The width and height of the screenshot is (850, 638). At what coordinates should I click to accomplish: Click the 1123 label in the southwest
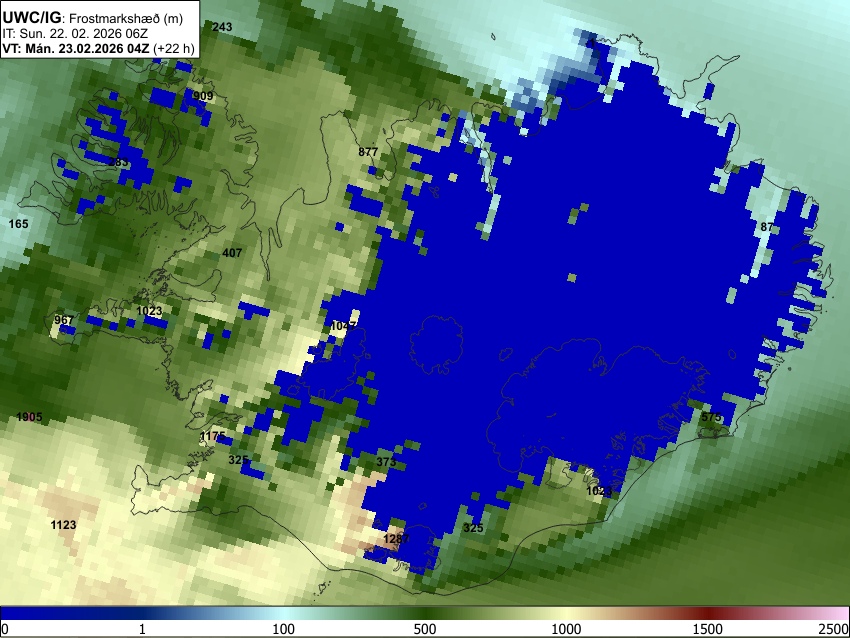coord(63,525)
